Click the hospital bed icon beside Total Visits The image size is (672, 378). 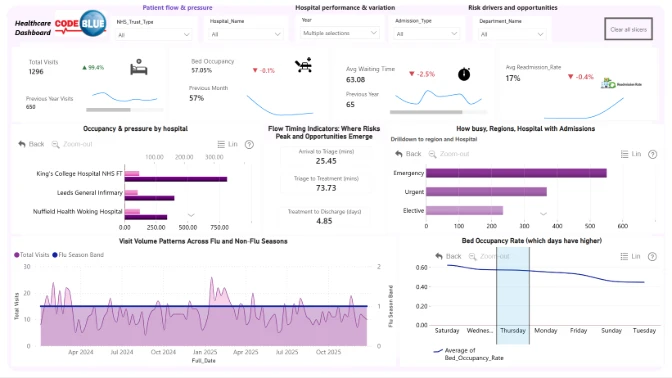[138, 67]
